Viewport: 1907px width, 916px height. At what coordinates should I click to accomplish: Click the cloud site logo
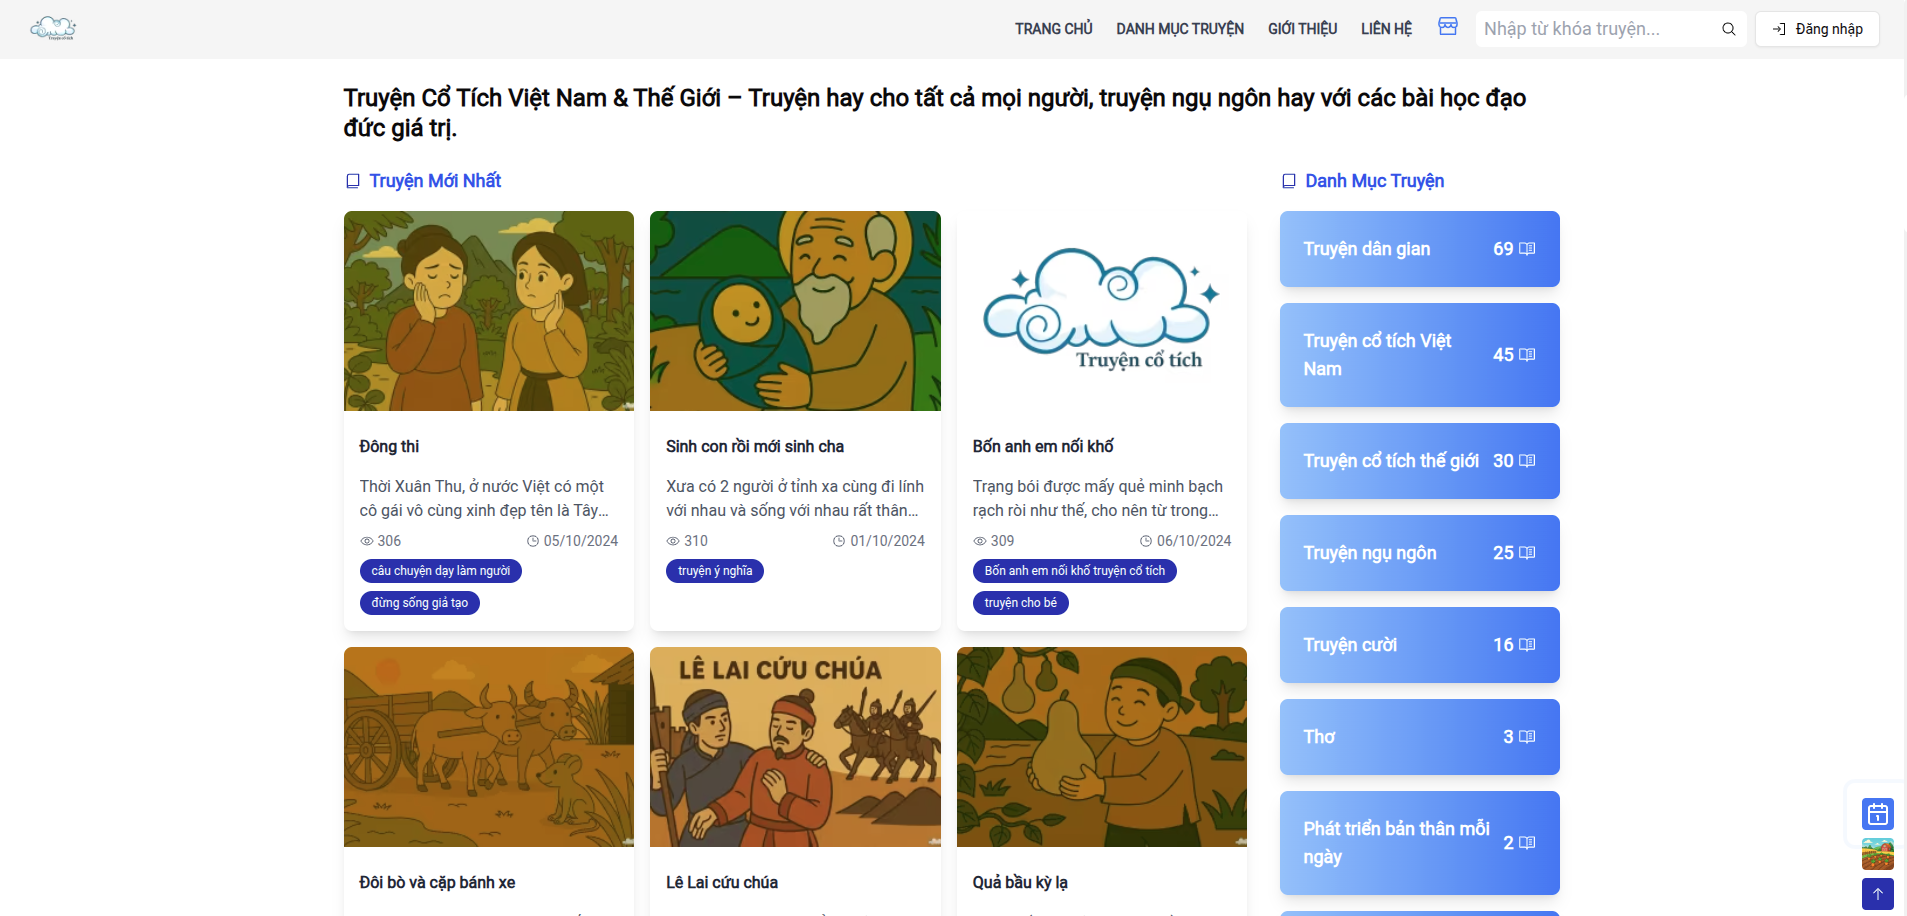(x=53, y=28)
